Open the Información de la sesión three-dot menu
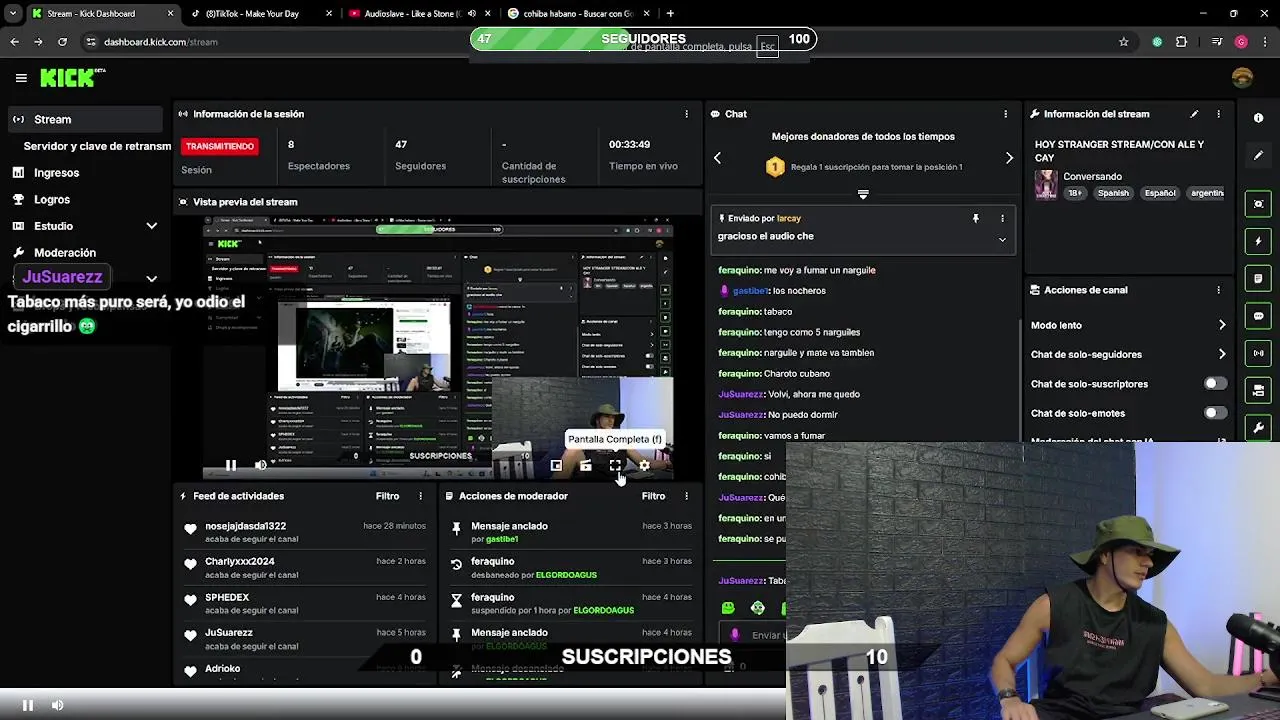 (686, 114)
